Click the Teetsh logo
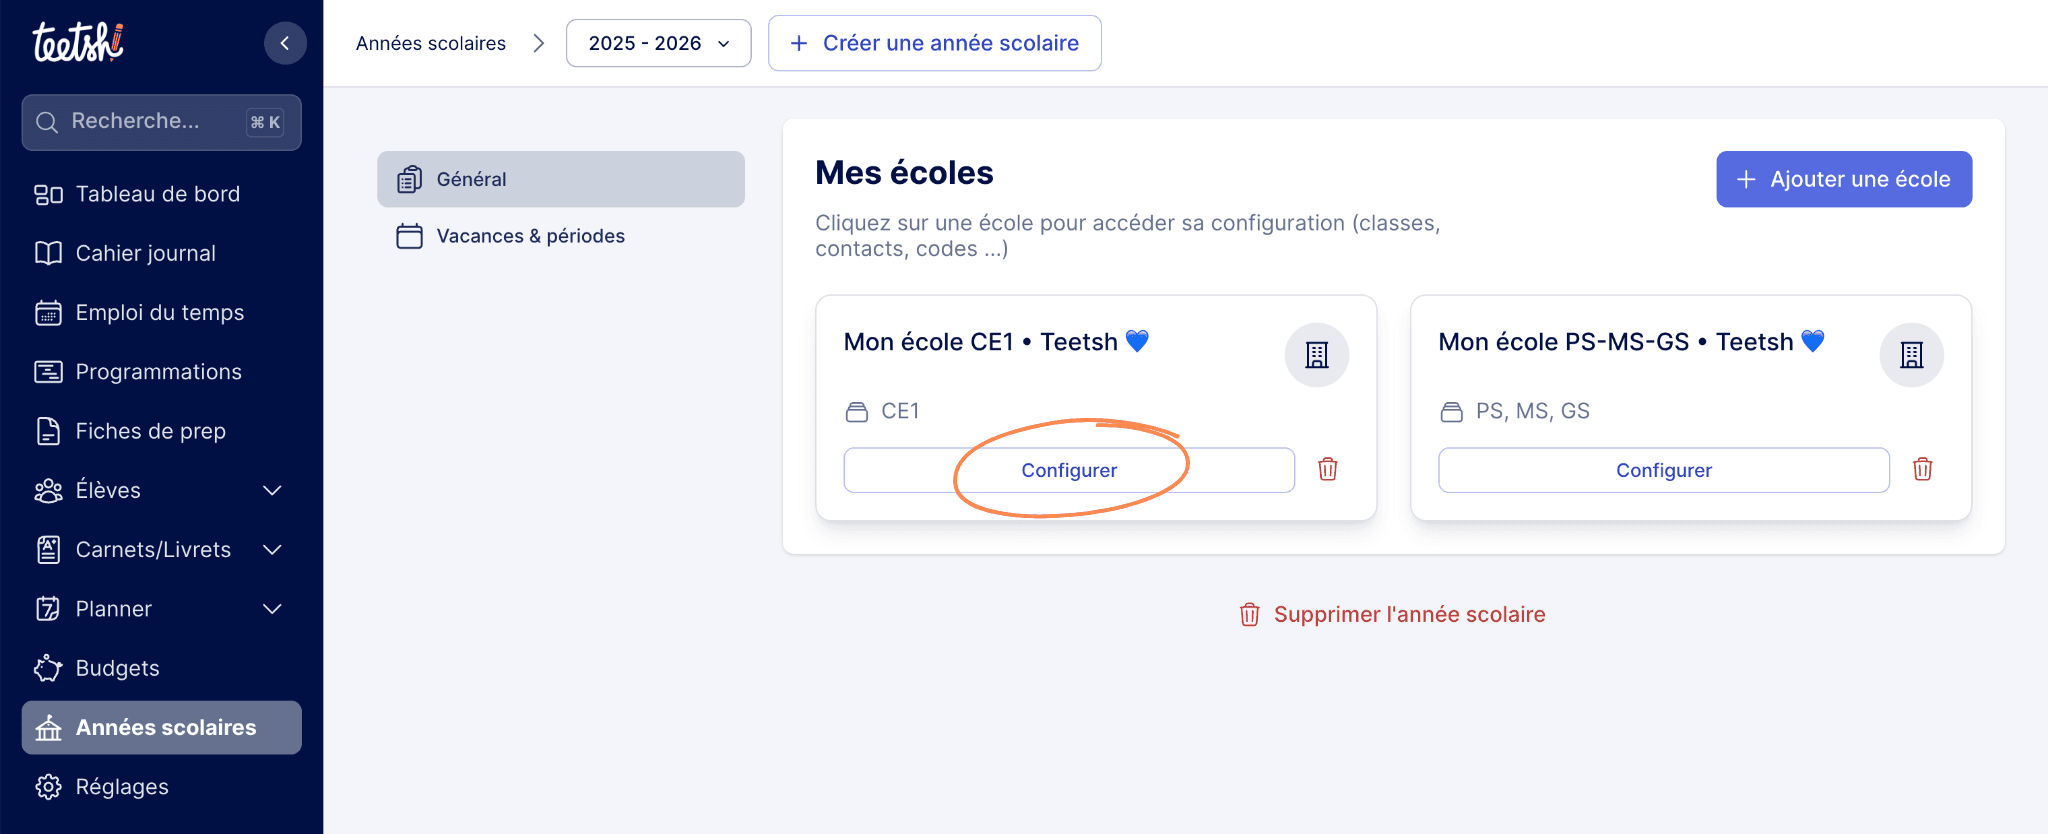Image resolution: width=2048 pixels, height=834 pixels. (80, 42)
